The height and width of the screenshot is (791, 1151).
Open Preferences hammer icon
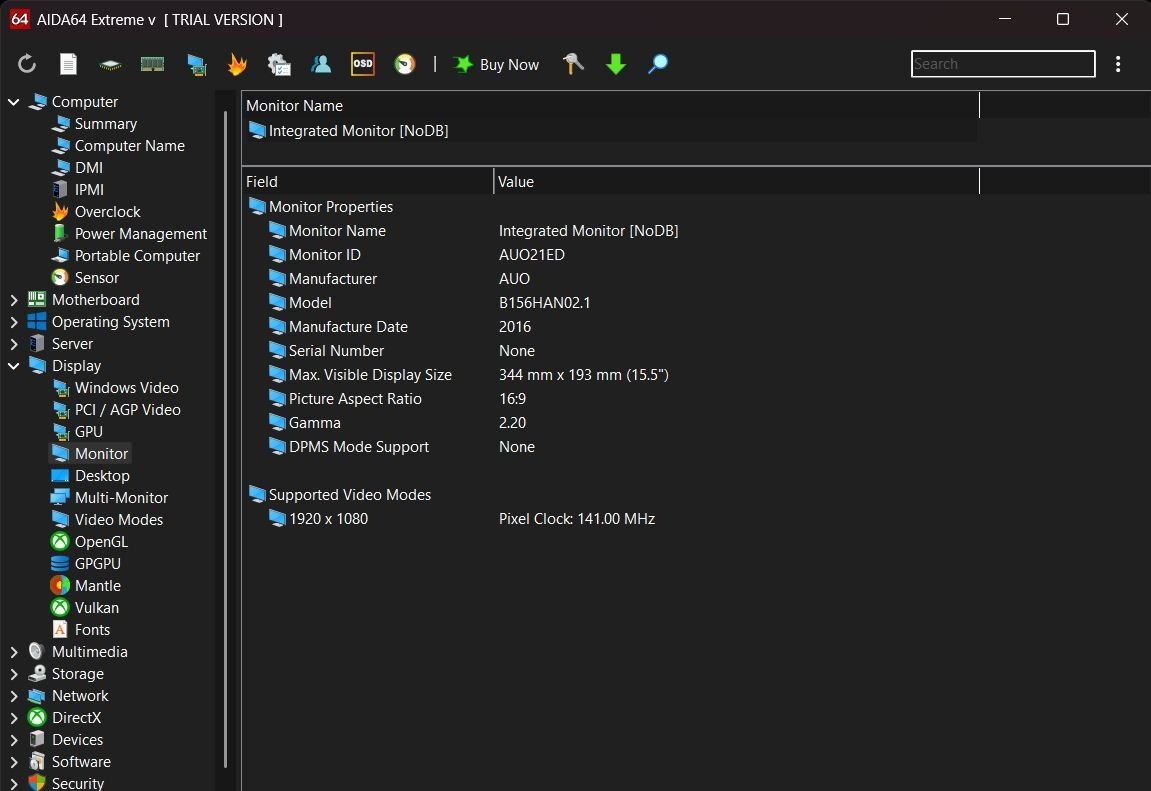[x=573, y=64]
